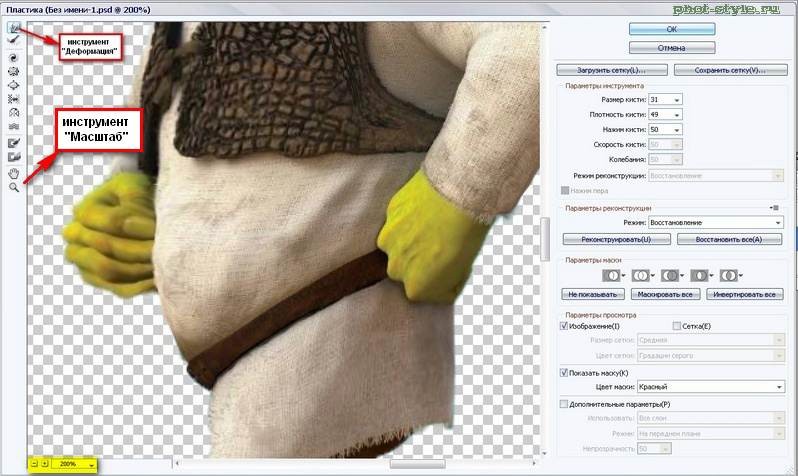
Task: Open the Размер кисти dropdown arrow
Action: click(x=676, y=100)
